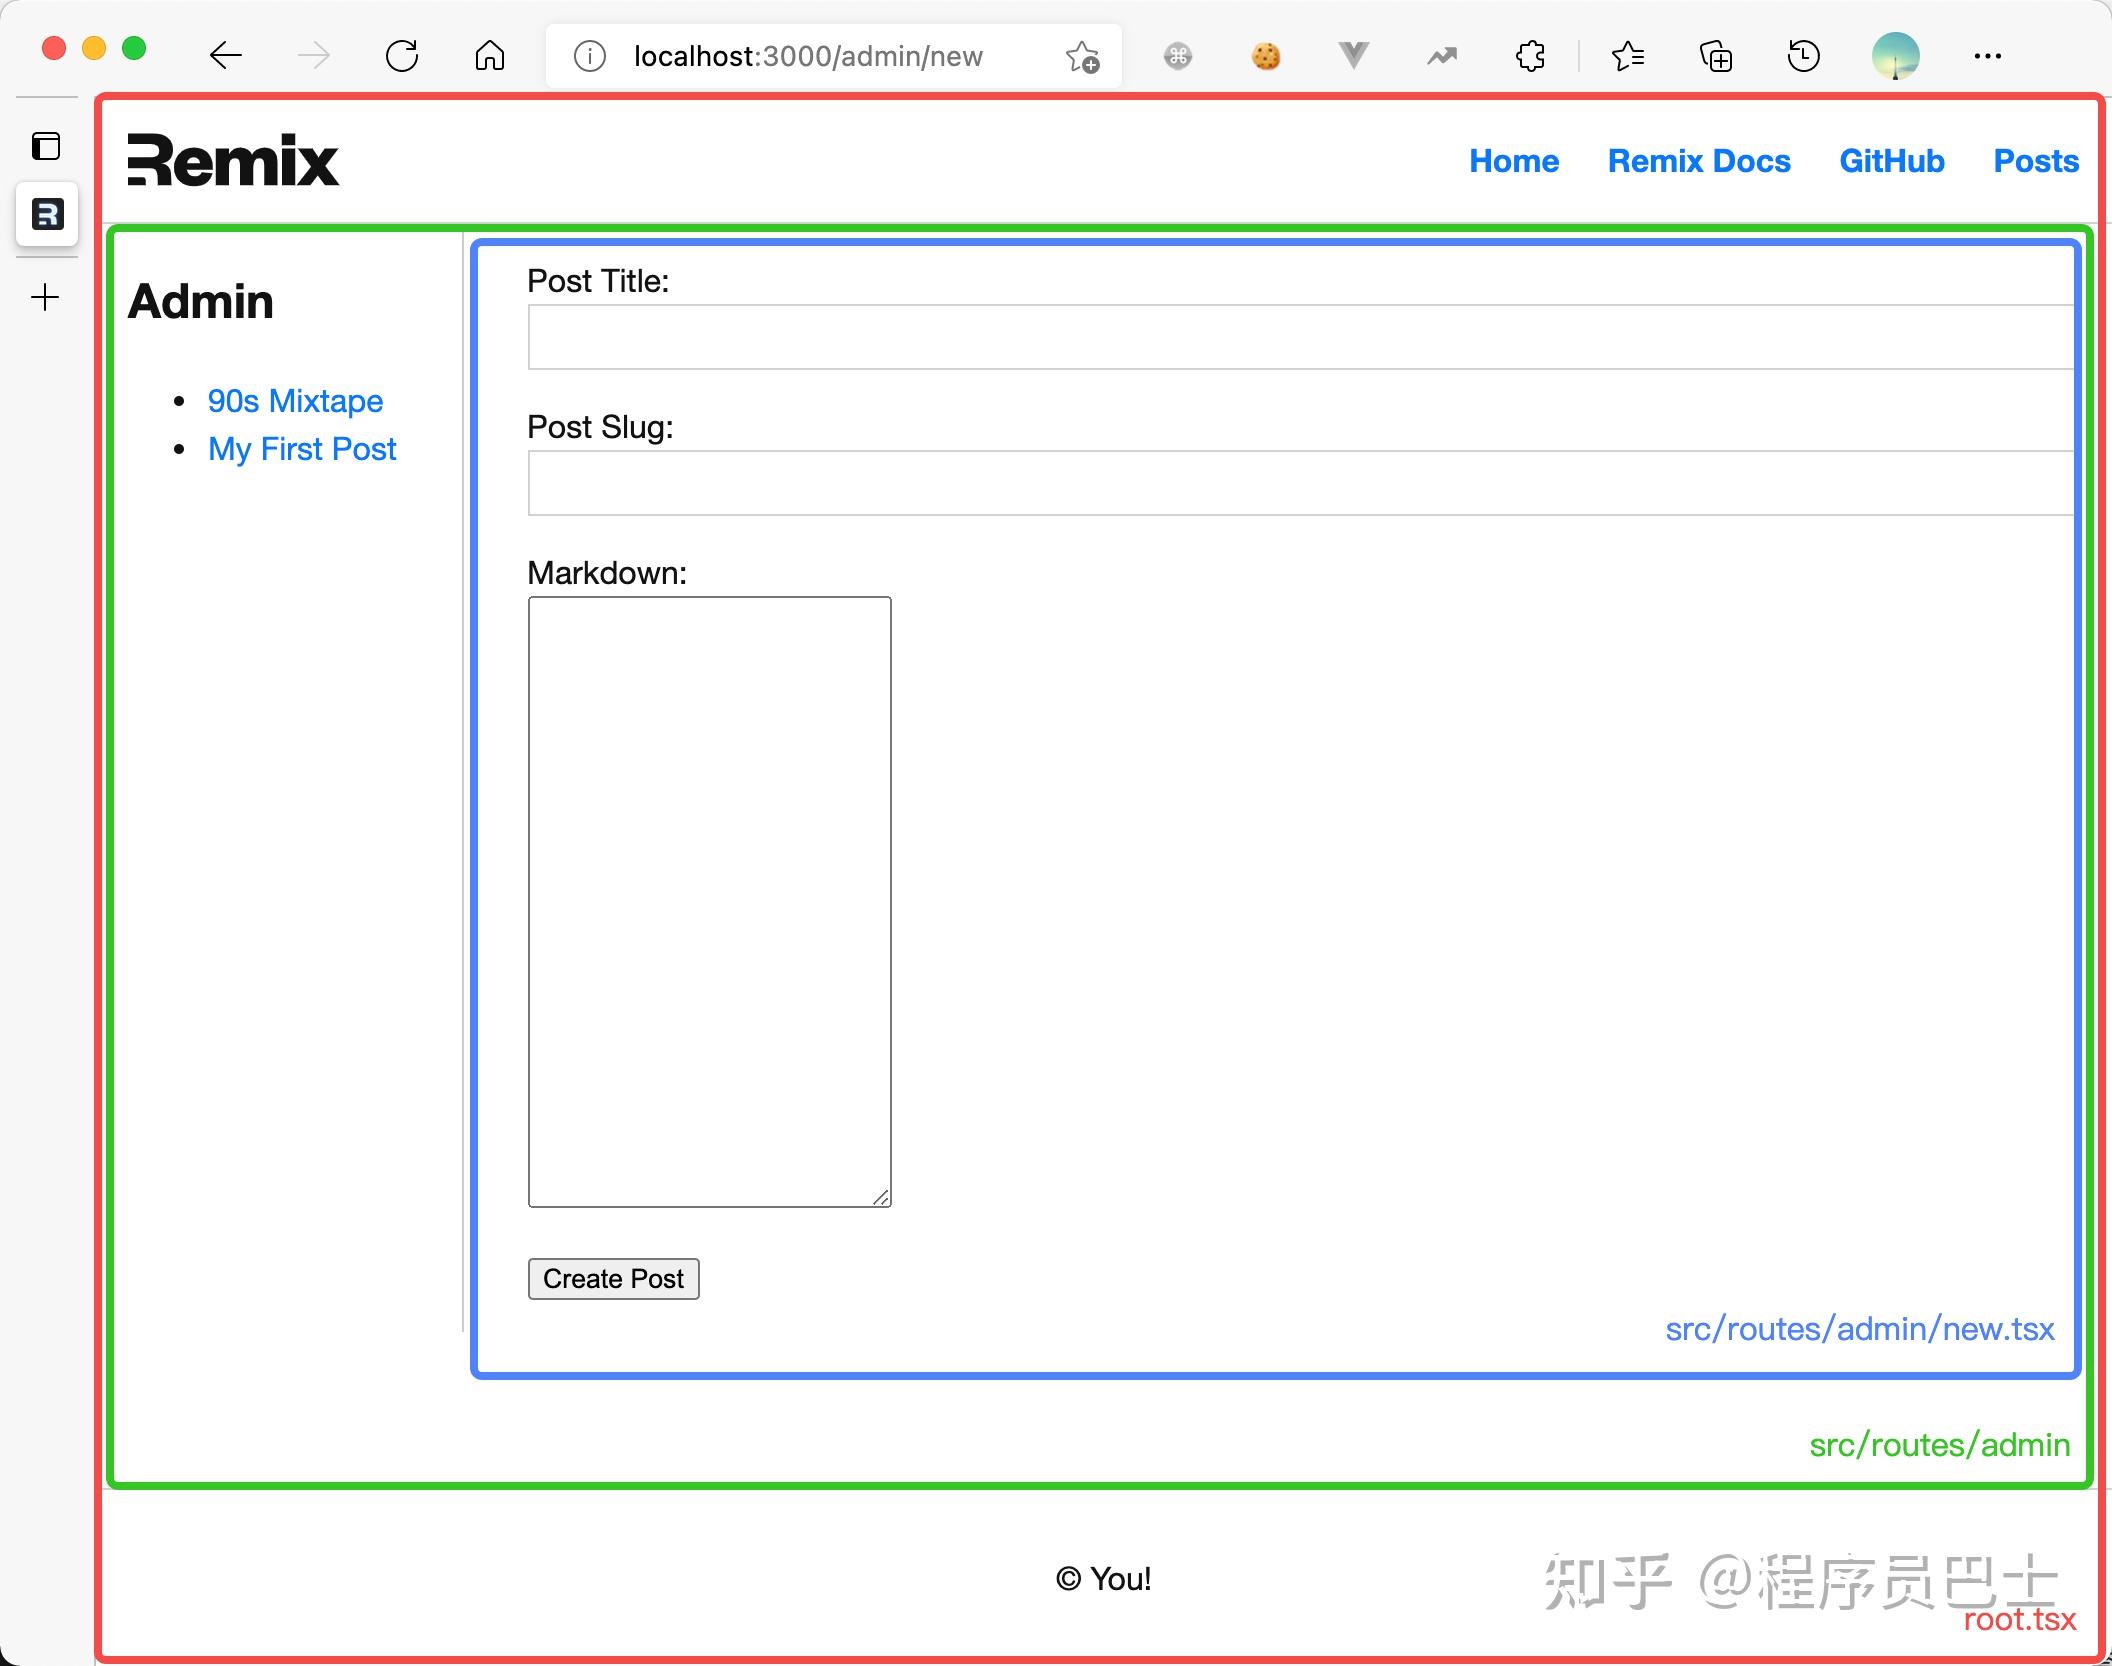Open the site info icon in address bar
The image size is (2112, 1666).
589,56
